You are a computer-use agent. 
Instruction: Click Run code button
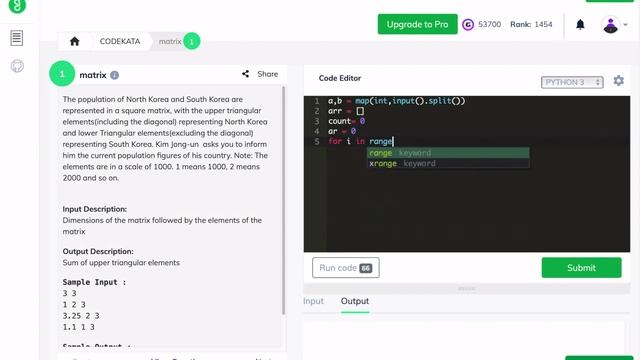point(346,268)
